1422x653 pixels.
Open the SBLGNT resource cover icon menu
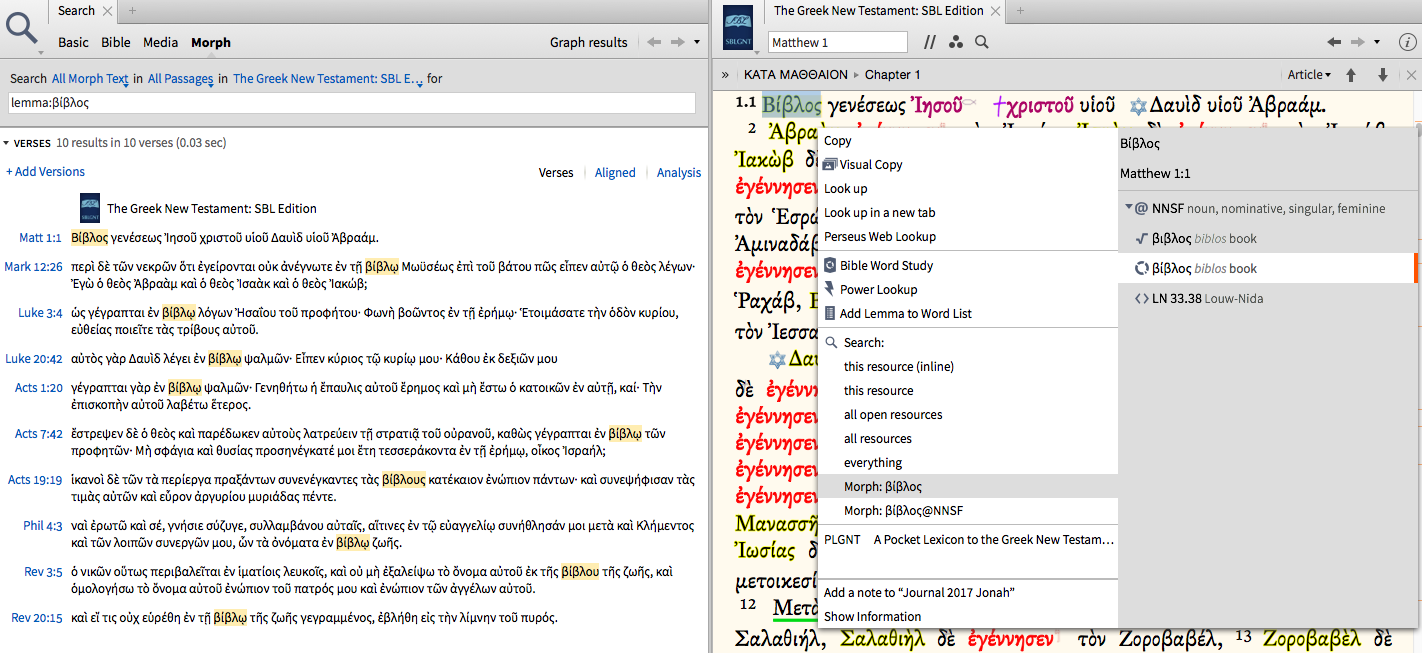point(737,28)
